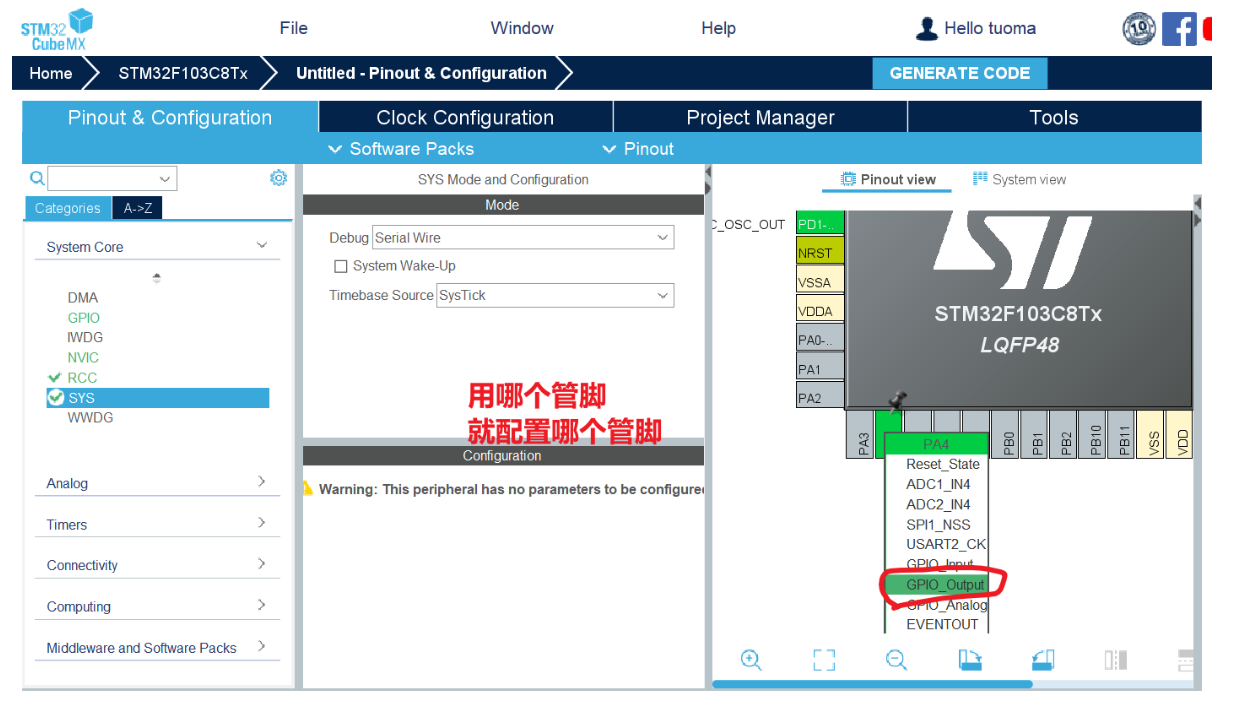
Task: Click the System view grid icon
Action: pos(980,178)
